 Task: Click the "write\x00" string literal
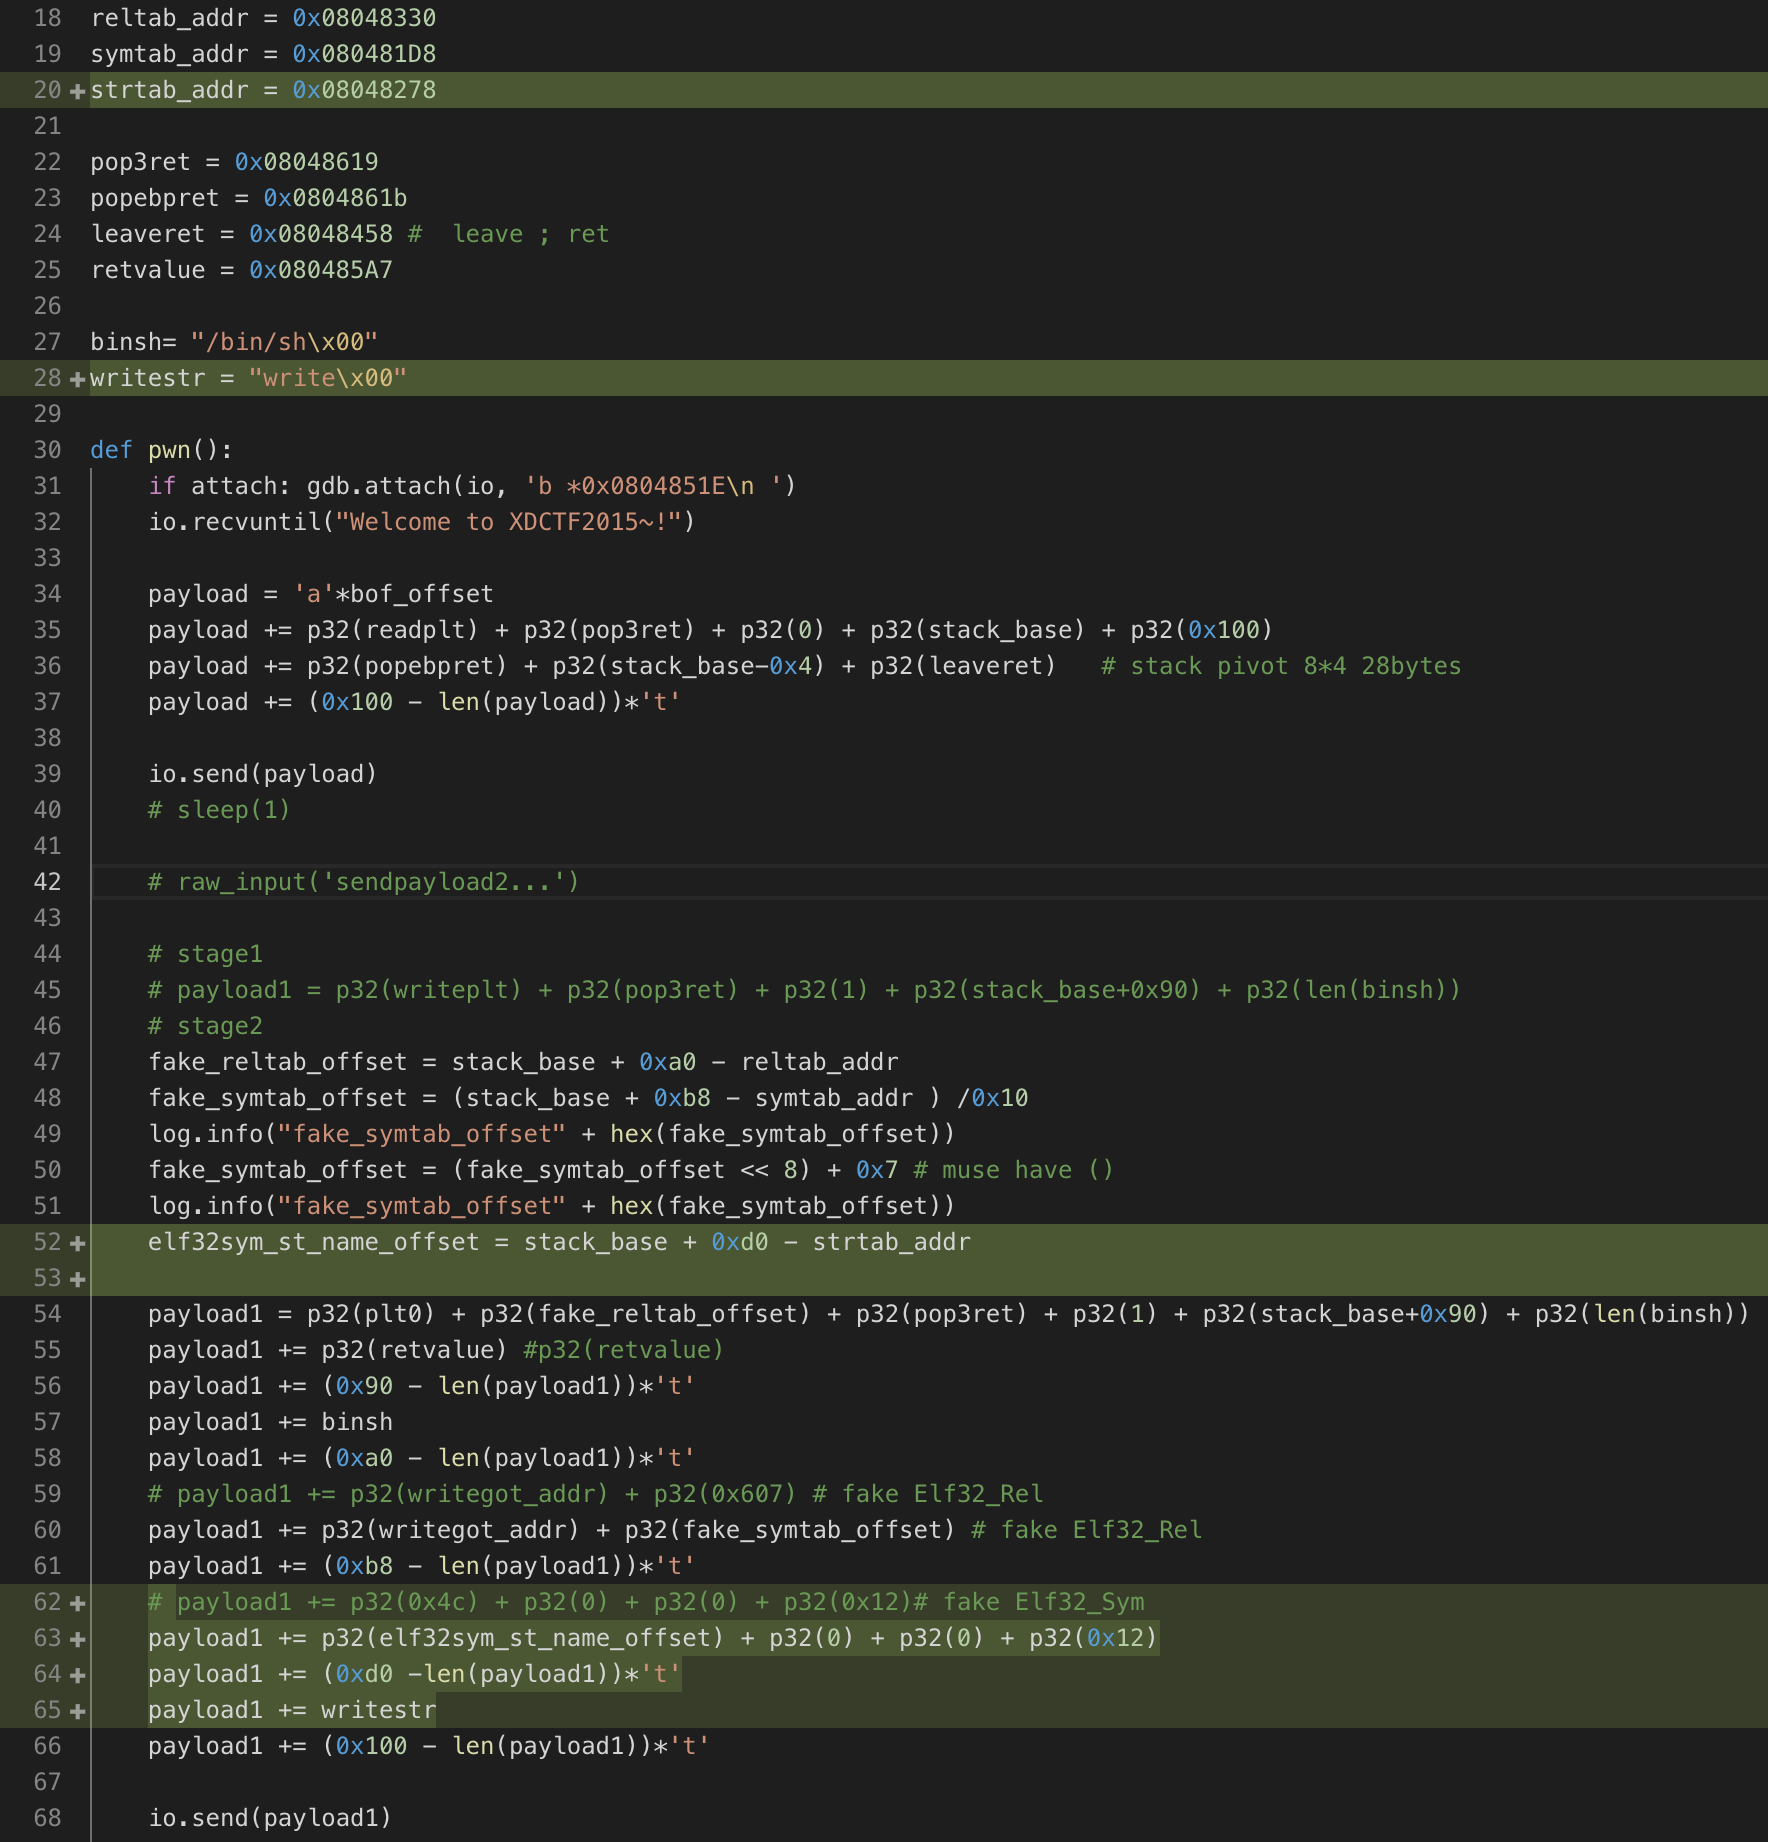(x=328, y=378)
